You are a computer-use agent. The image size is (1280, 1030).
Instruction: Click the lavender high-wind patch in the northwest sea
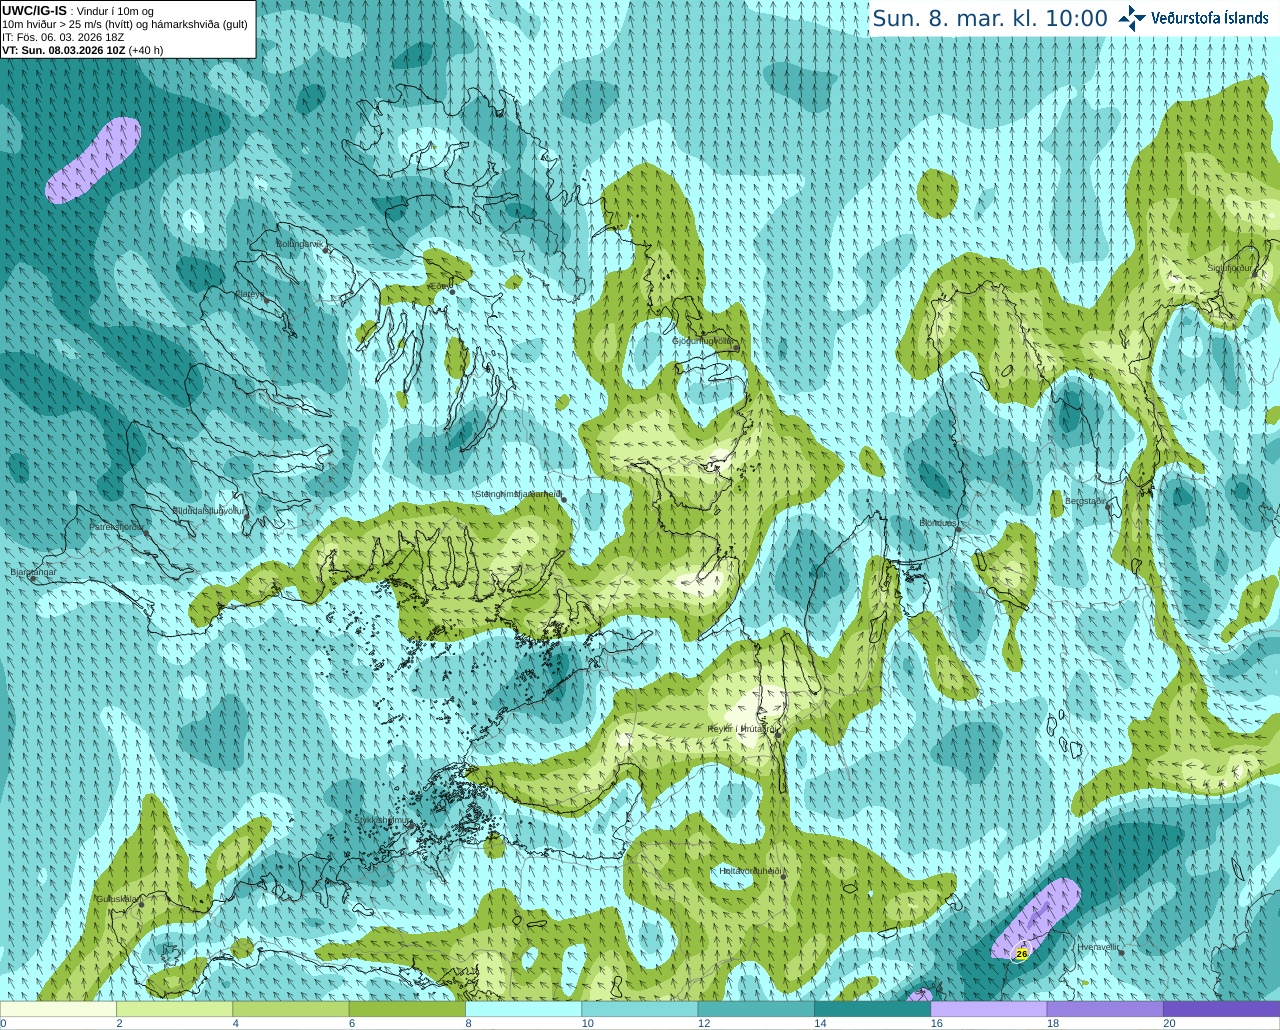point(93,160)
